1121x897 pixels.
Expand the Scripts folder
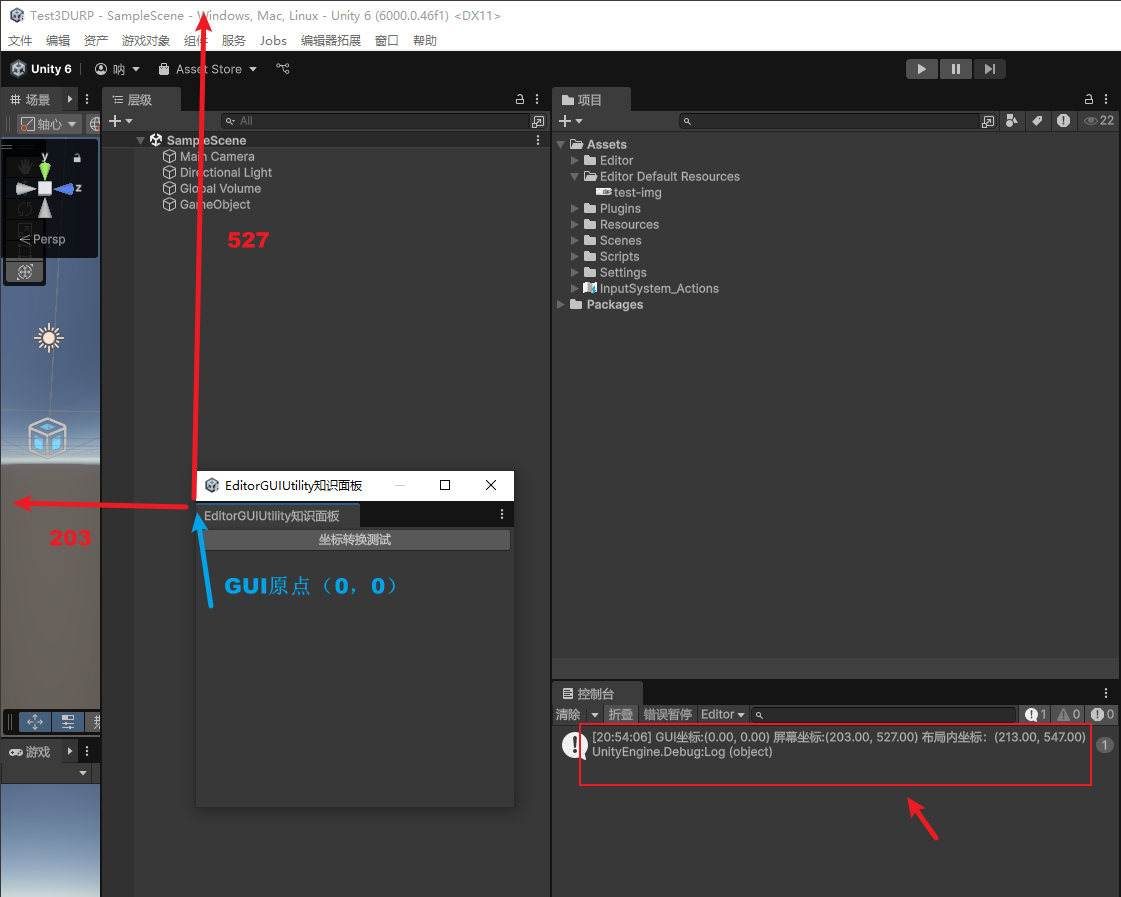[575, 257]
